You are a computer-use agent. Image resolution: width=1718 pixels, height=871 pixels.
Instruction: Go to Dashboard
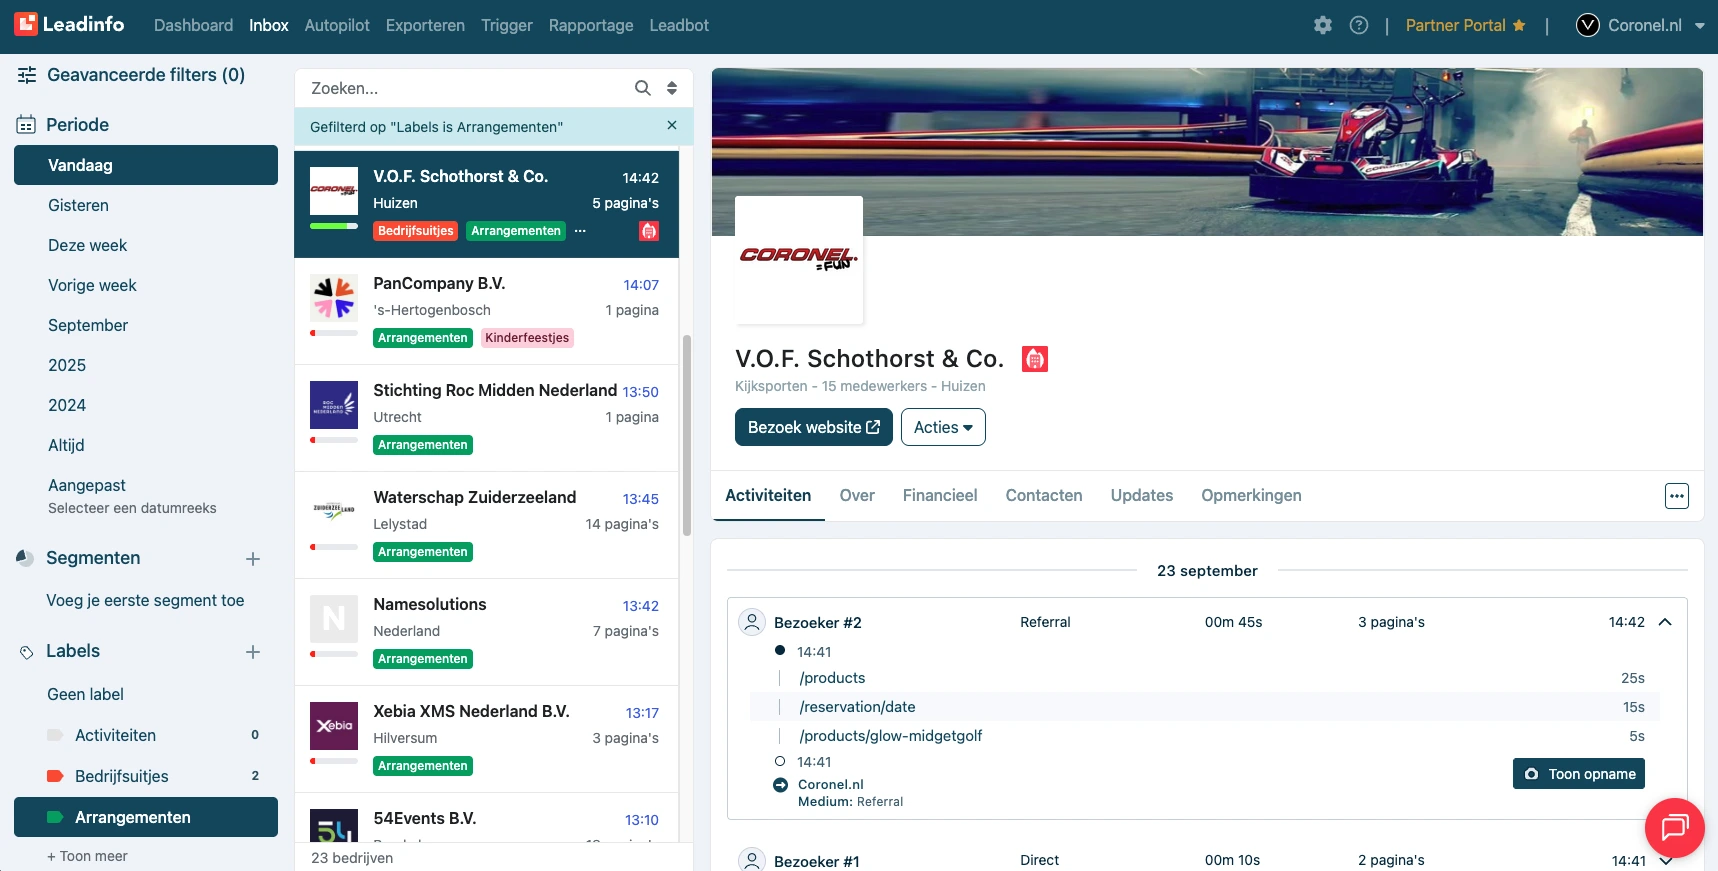193,25
